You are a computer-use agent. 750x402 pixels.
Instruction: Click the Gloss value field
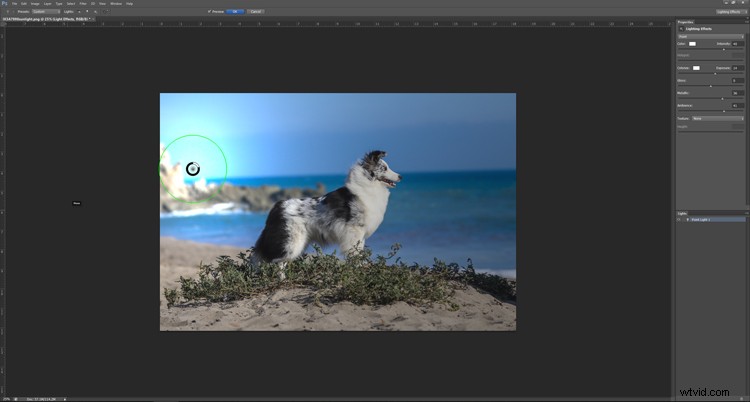[738, 80]
